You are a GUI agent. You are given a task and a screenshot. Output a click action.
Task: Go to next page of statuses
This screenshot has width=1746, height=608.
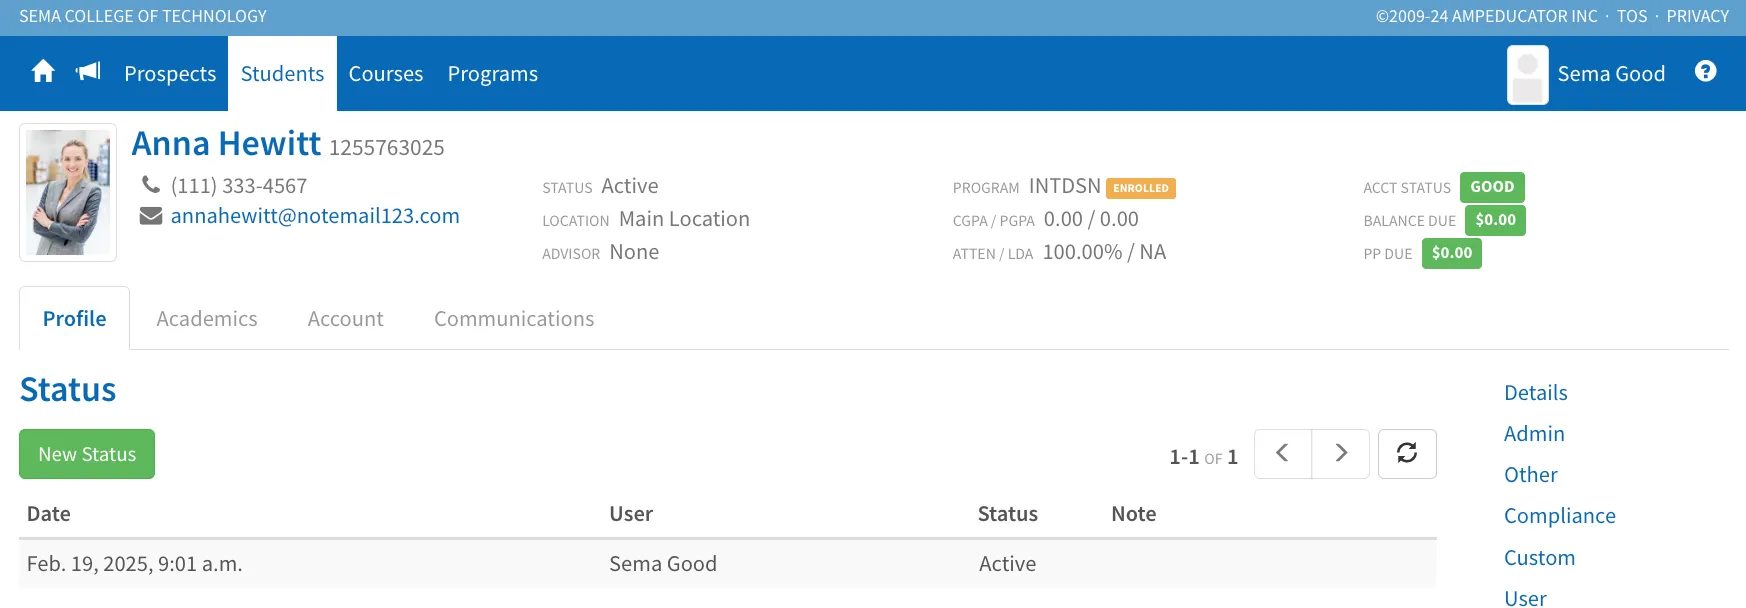click(x=1341, y=454)
